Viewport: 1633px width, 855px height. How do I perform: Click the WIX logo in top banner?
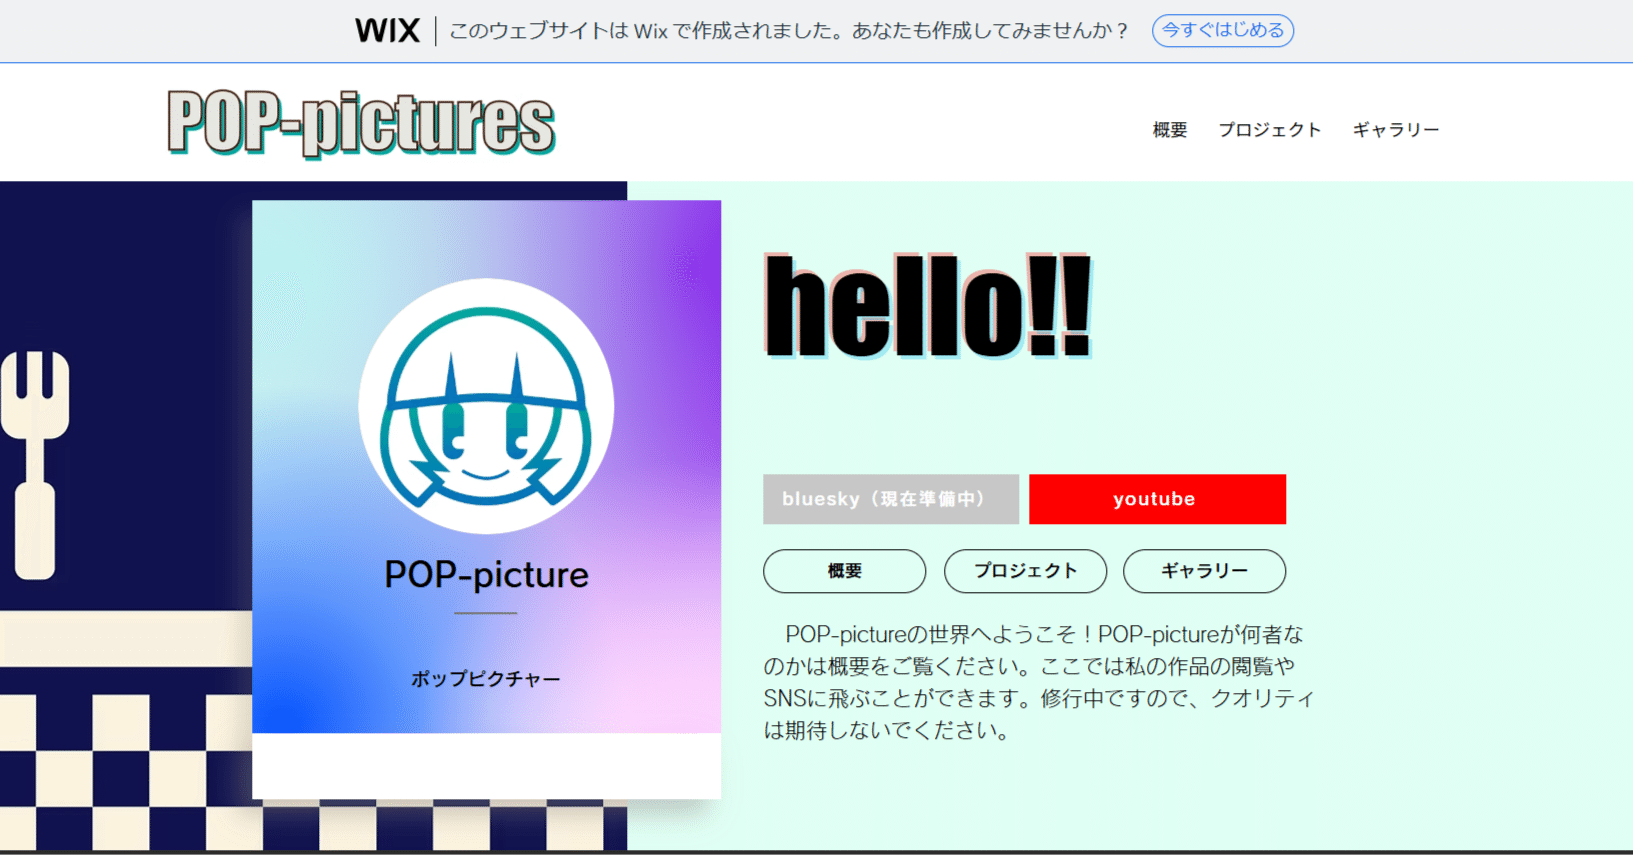tap(387, 31)
